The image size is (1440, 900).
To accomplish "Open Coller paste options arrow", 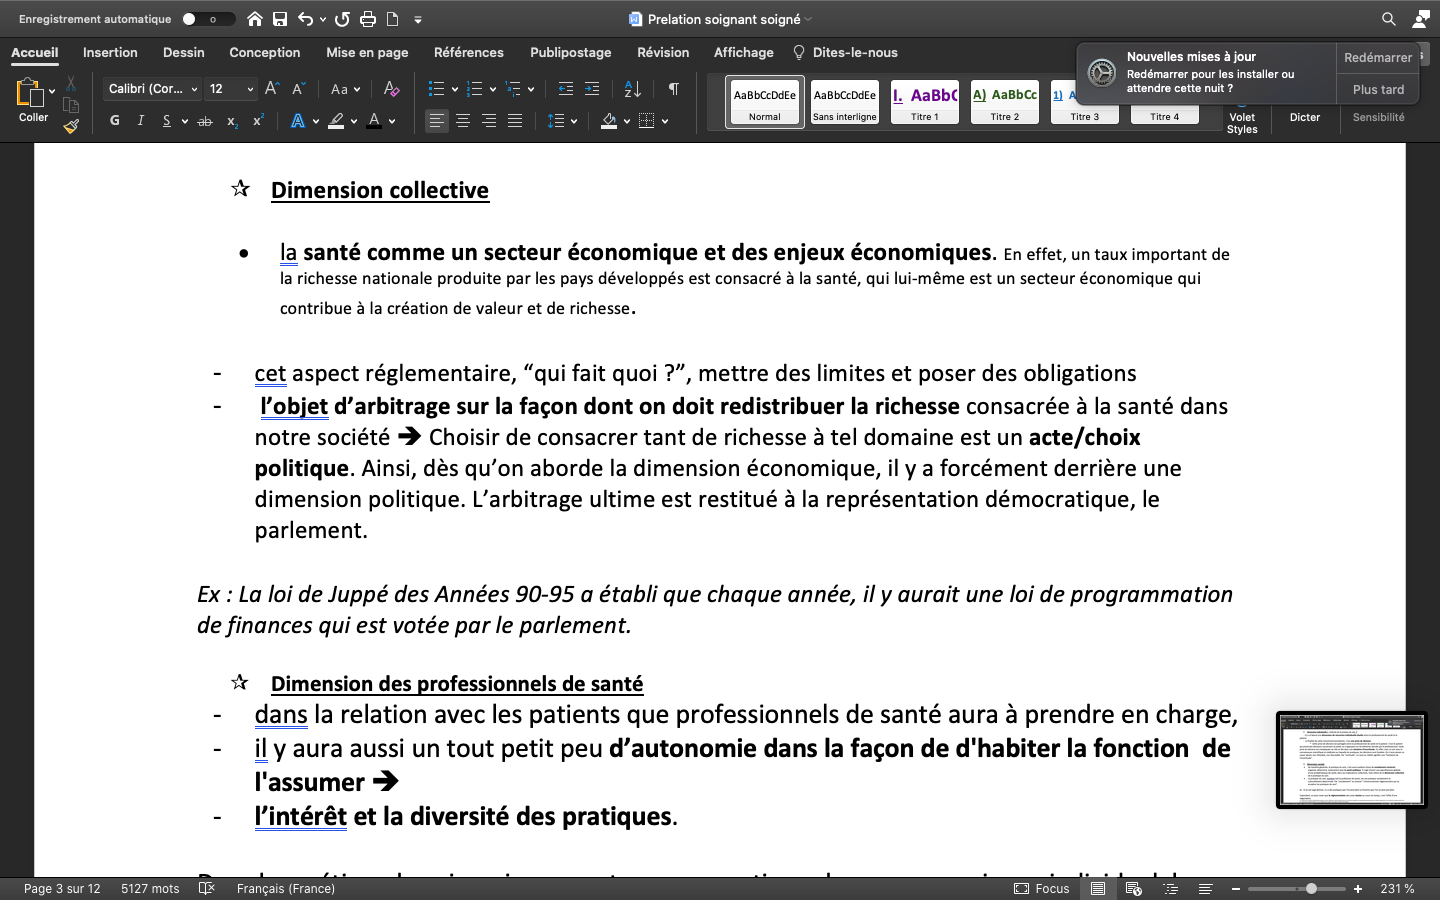I will tap(52, 91).
